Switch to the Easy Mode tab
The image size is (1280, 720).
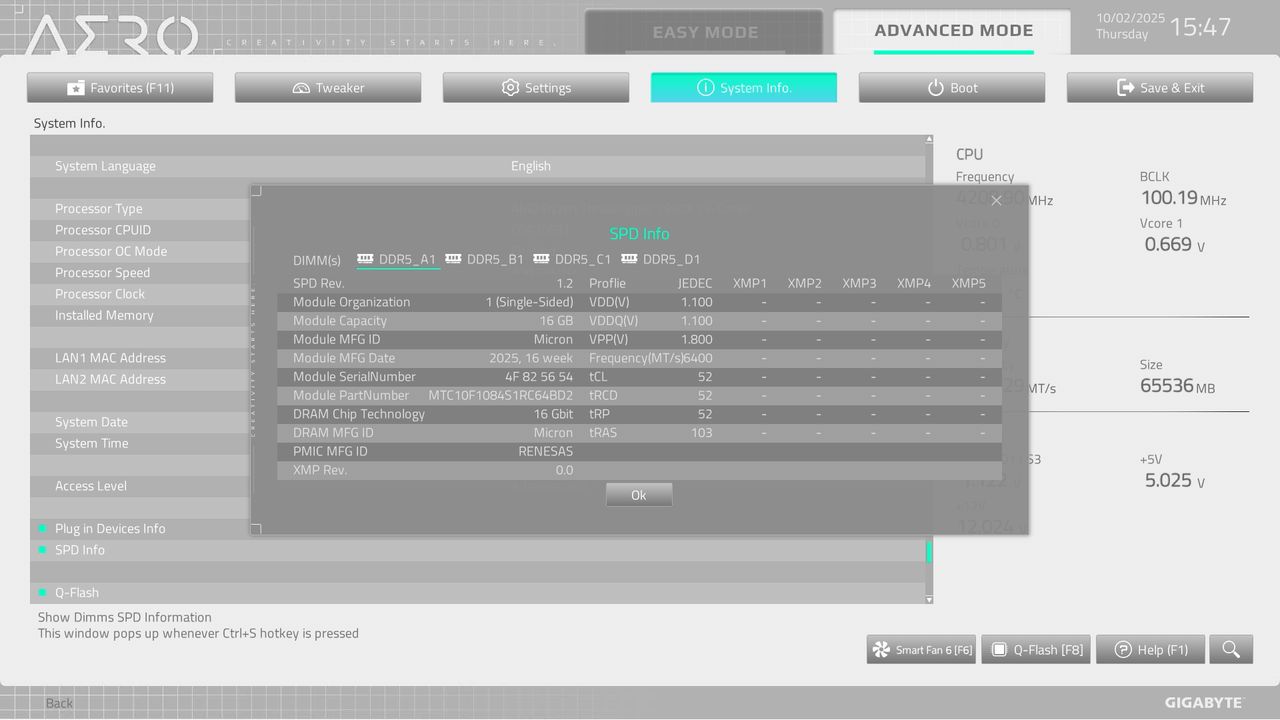tap(705, 31)
